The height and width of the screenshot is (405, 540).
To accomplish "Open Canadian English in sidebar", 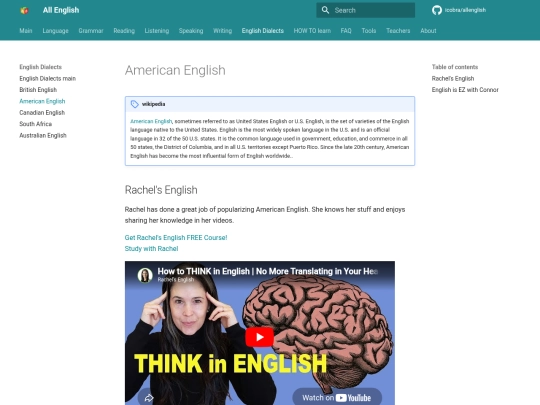I will tap(42, 113).
